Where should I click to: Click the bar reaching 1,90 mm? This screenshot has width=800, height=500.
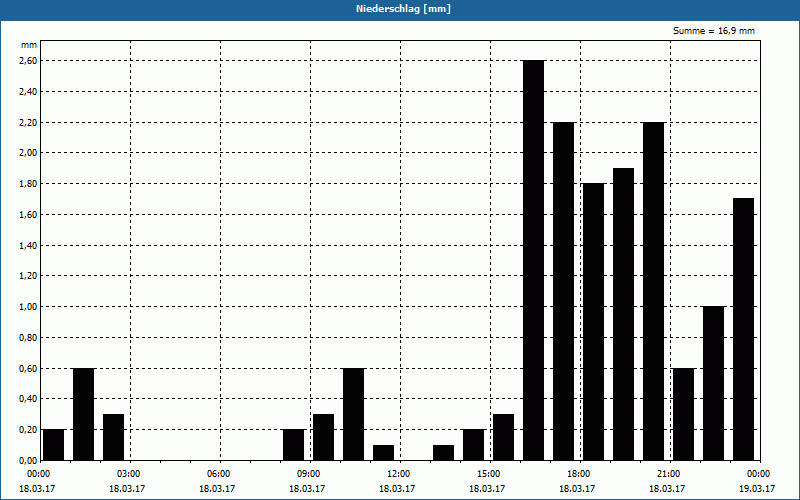(x=623, y=314)
